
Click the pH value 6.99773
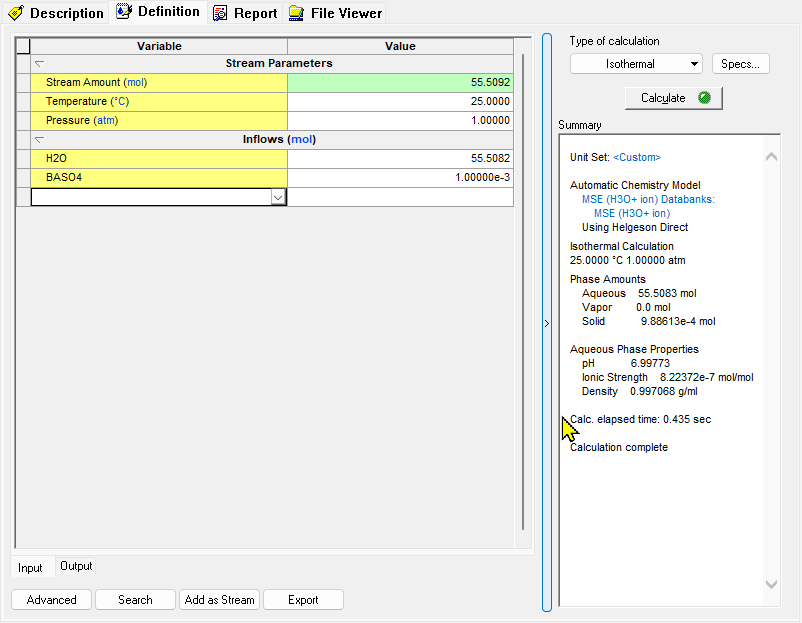click(650, 363)
